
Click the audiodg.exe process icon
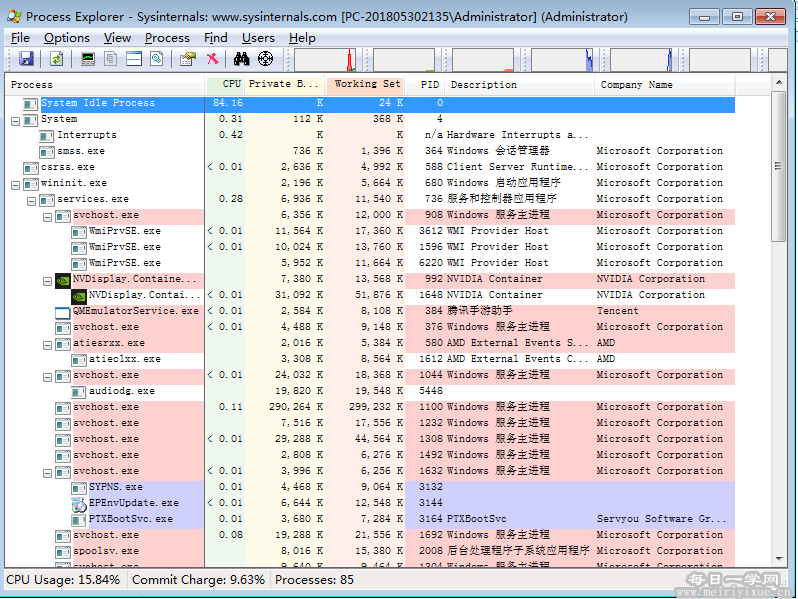click(78, 391)
